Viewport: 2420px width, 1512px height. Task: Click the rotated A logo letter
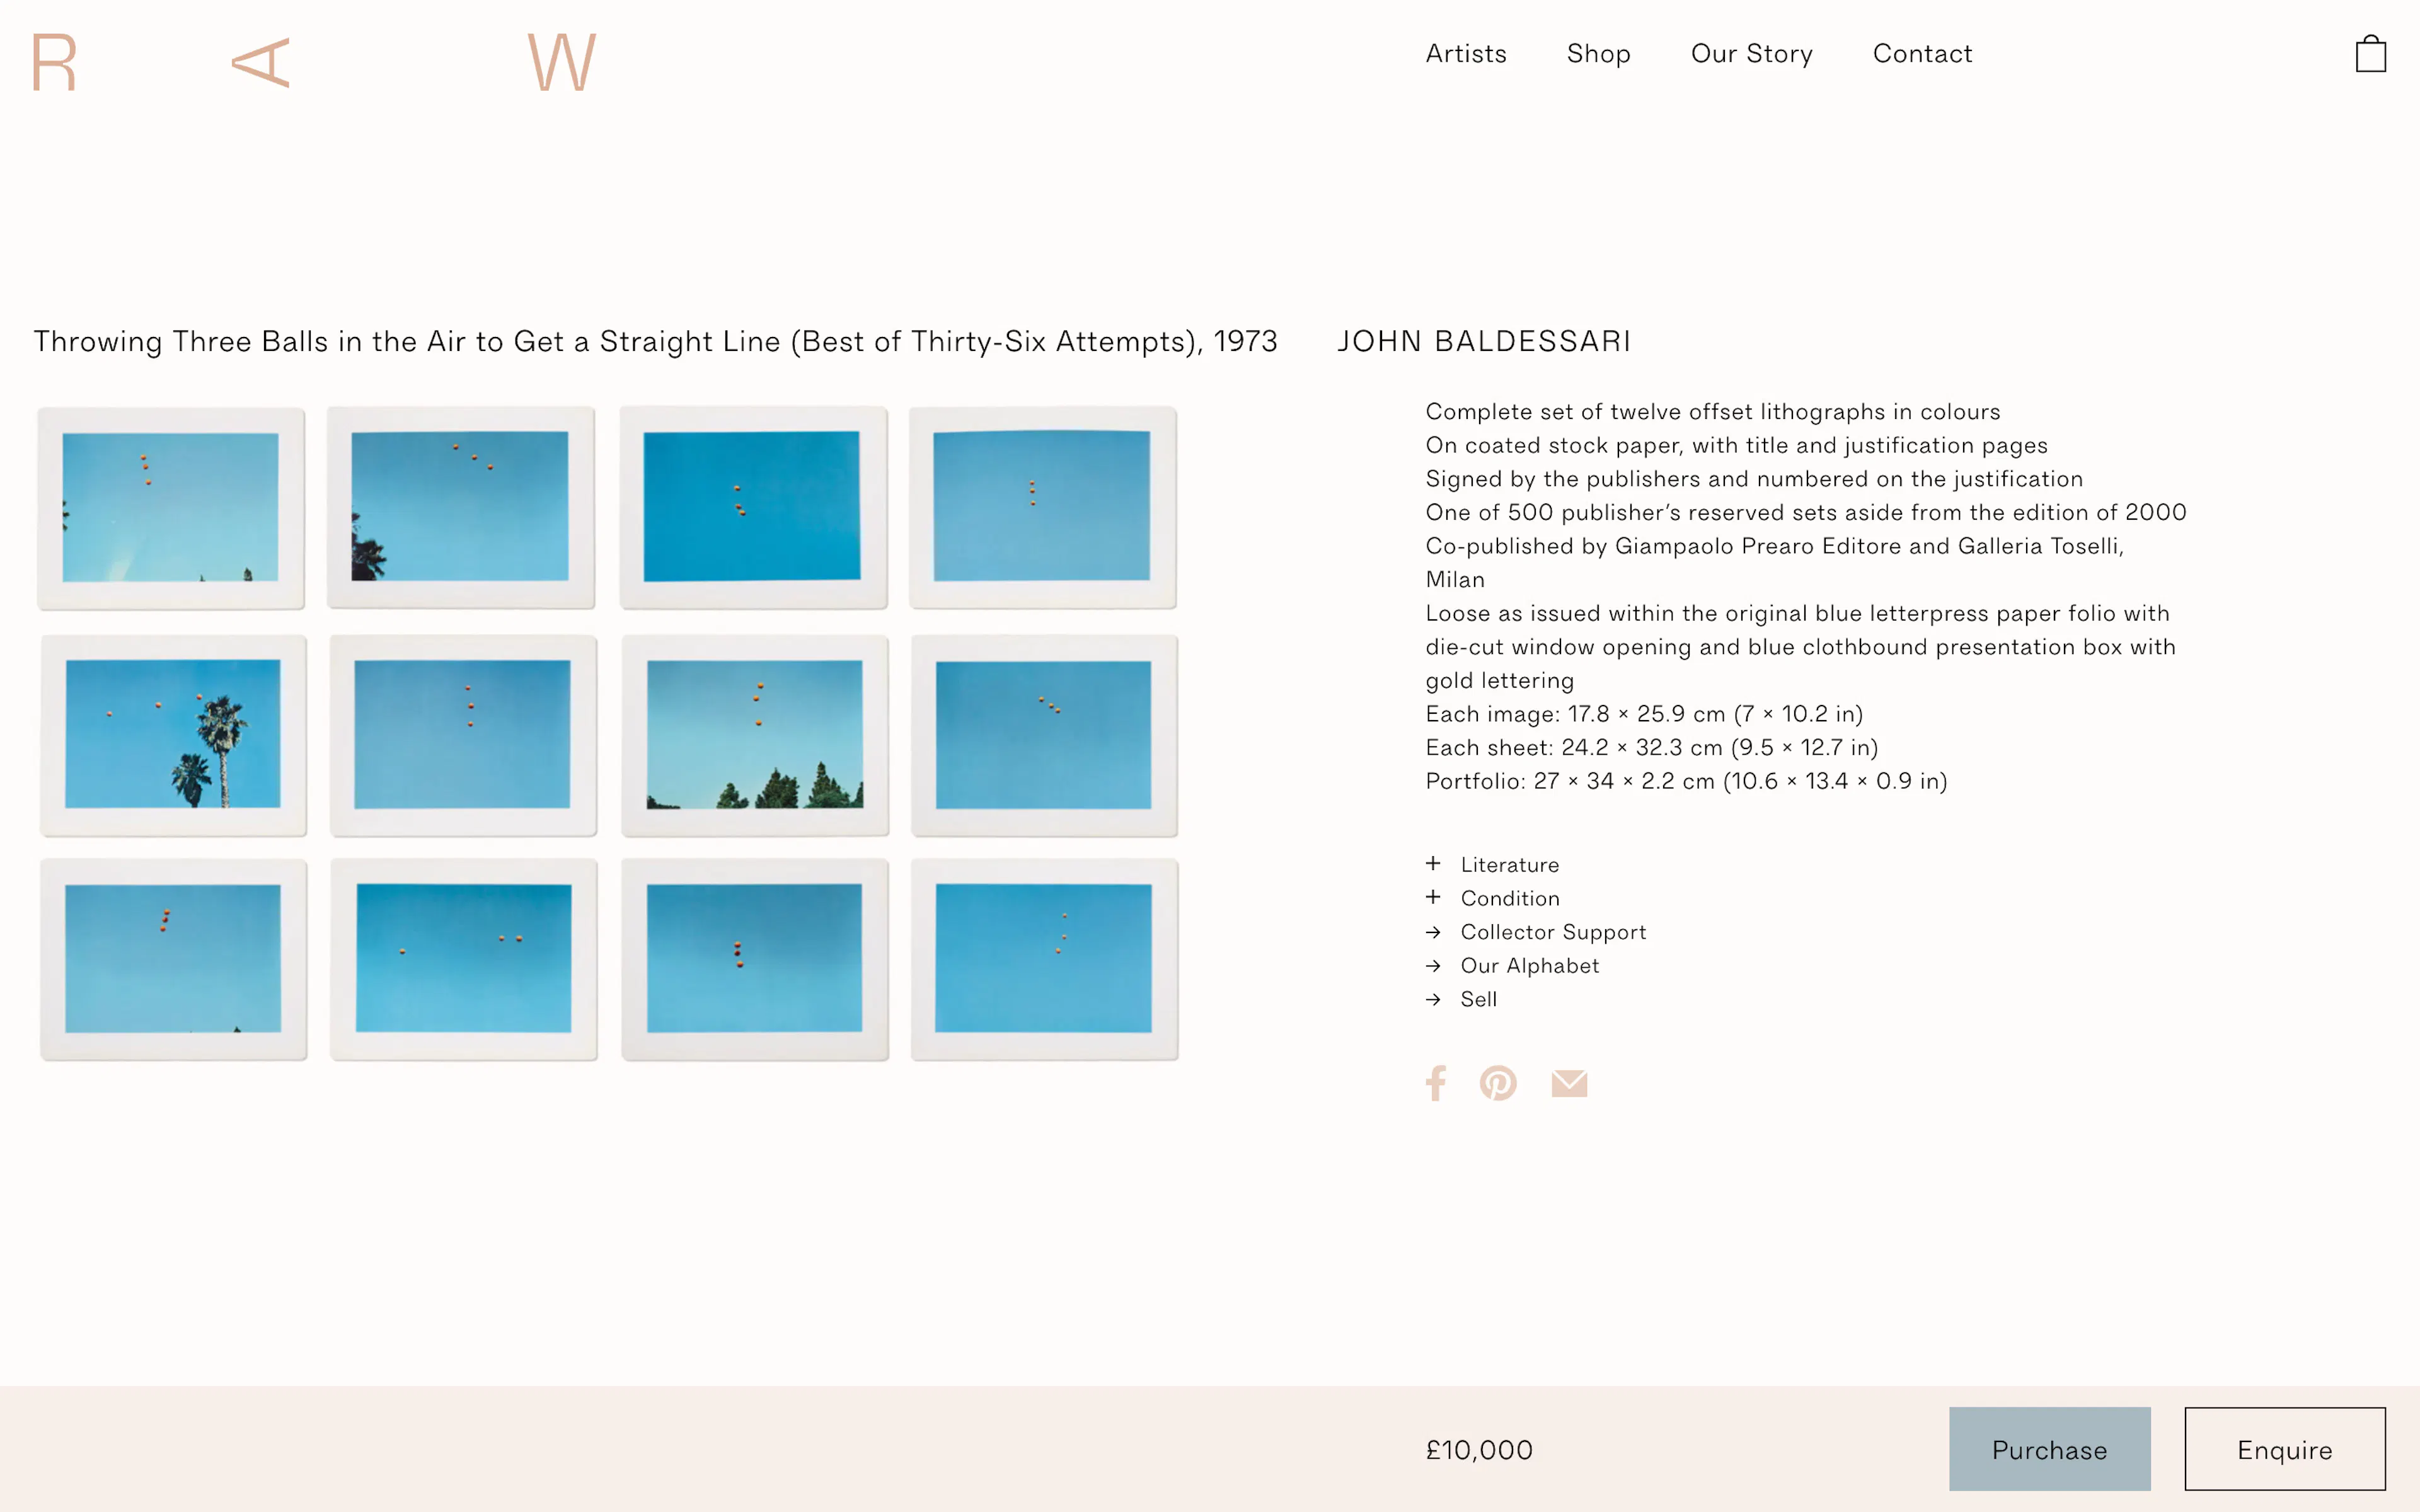coord(261,63)
